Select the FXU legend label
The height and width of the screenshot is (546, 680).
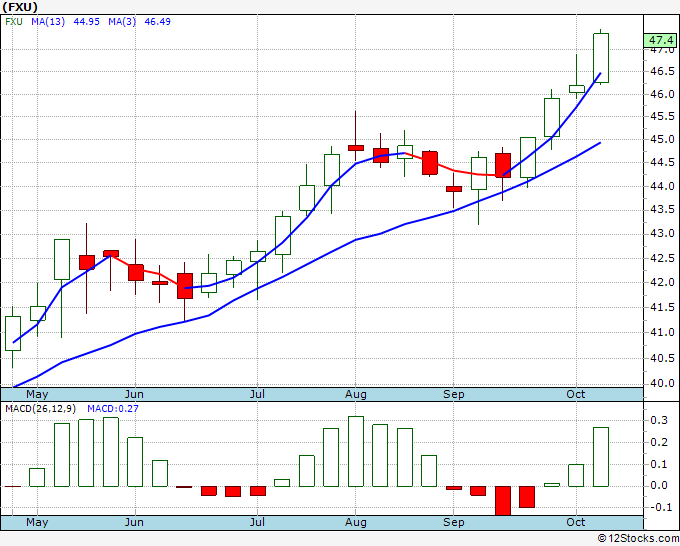click(14, 22)
